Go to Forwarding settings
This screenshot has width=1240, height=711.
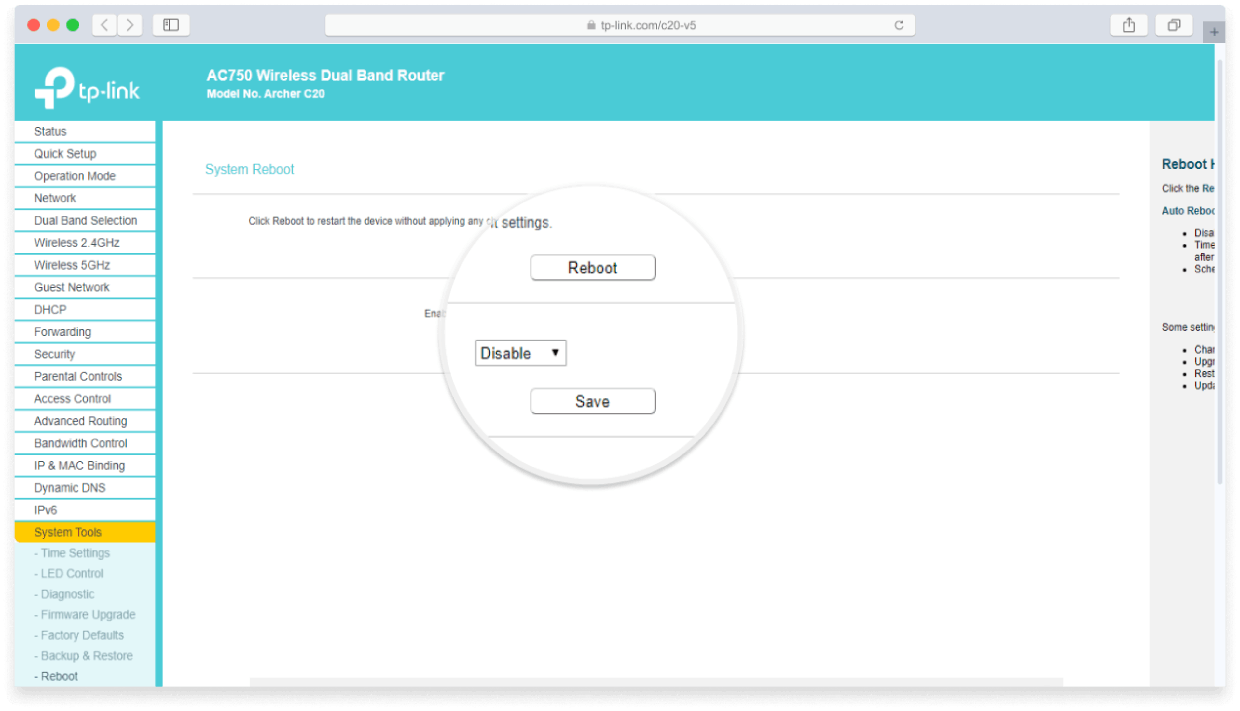coord(86,332)
